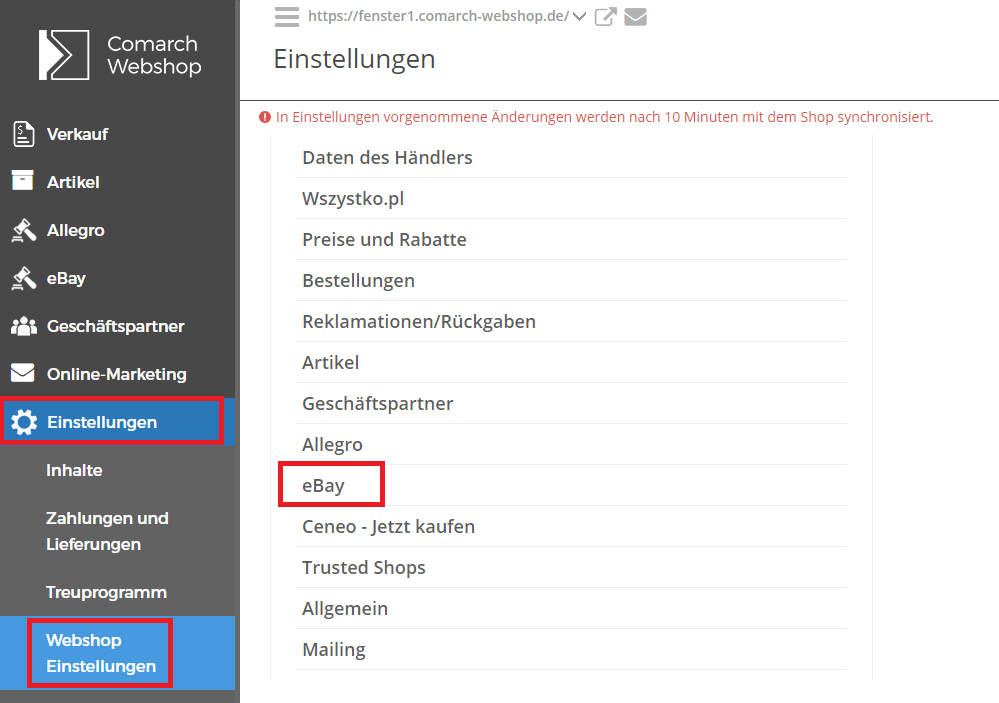The height and width of the screenshot is (703, 999).
Task: Click the Online-Marketing envelope icon
Action: pos(23,373)
